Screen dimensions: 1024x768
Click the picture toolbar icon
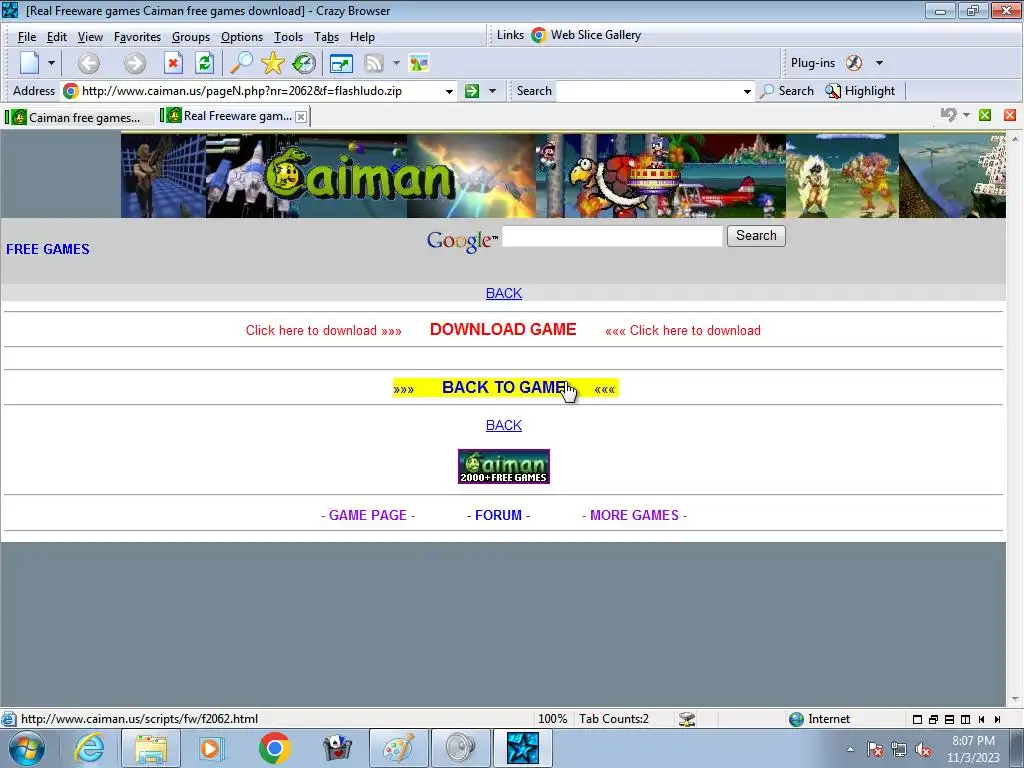click(x=419, y=63)
